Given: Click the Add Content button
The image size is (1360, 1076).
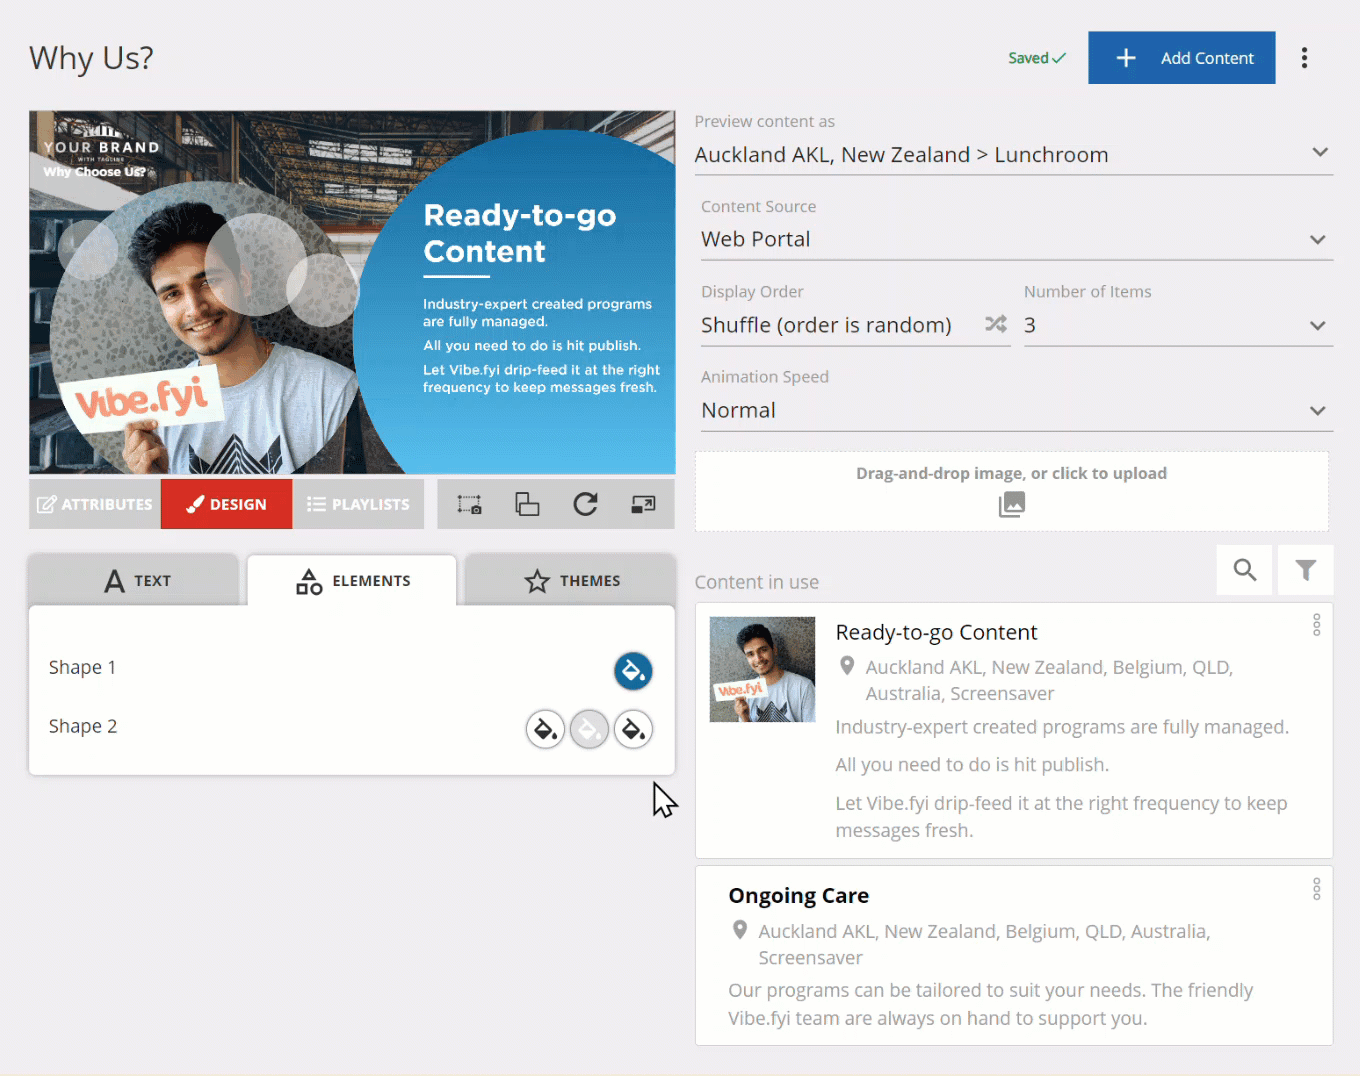Looking at the screenshot, I should coord(1181,58).
